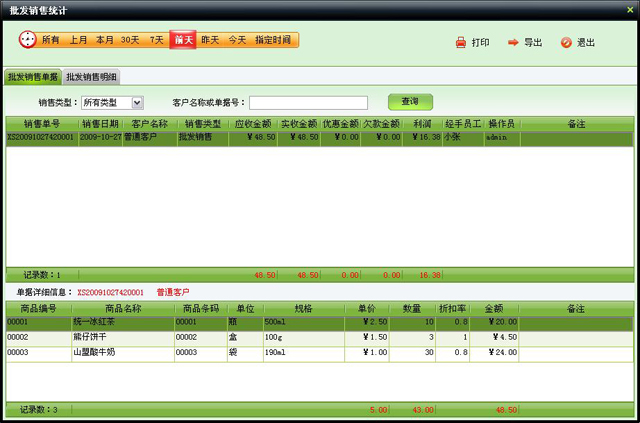Click the printer icon for 打印
The width and height of the screenshot is (640, 423).
(x=461, y=43)
